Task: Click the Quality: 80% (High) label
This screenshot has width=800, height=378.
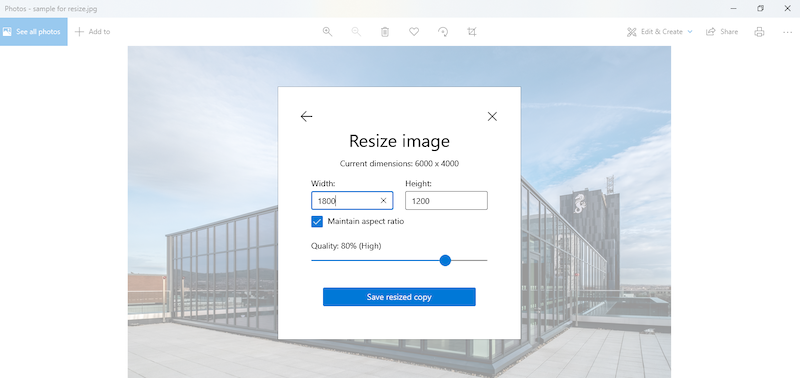Action: pos(346,246)
